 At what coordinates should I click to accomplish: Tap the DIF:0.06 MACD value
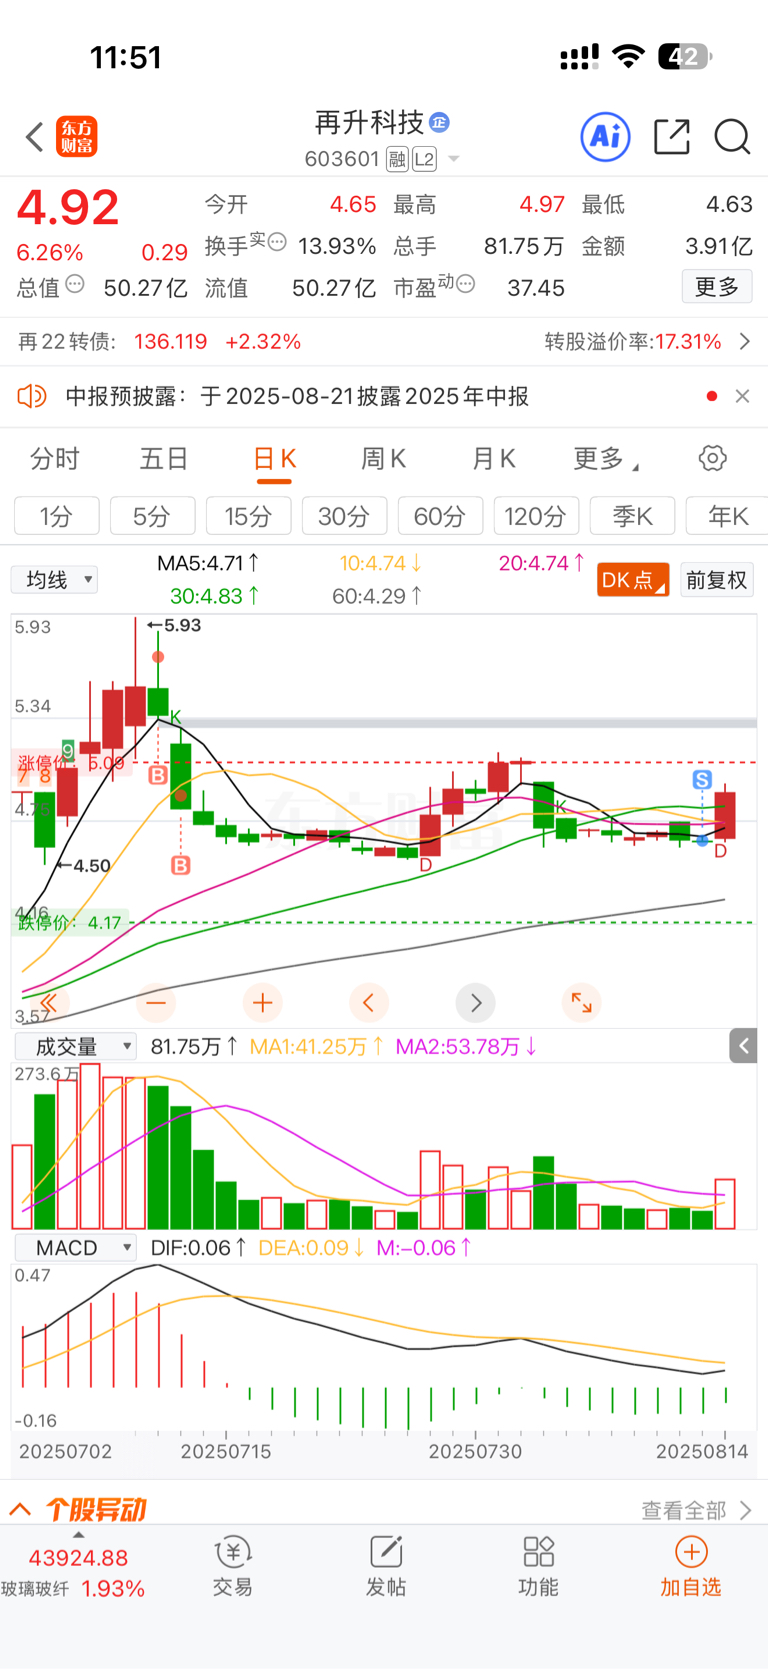tap(198, 1248)
